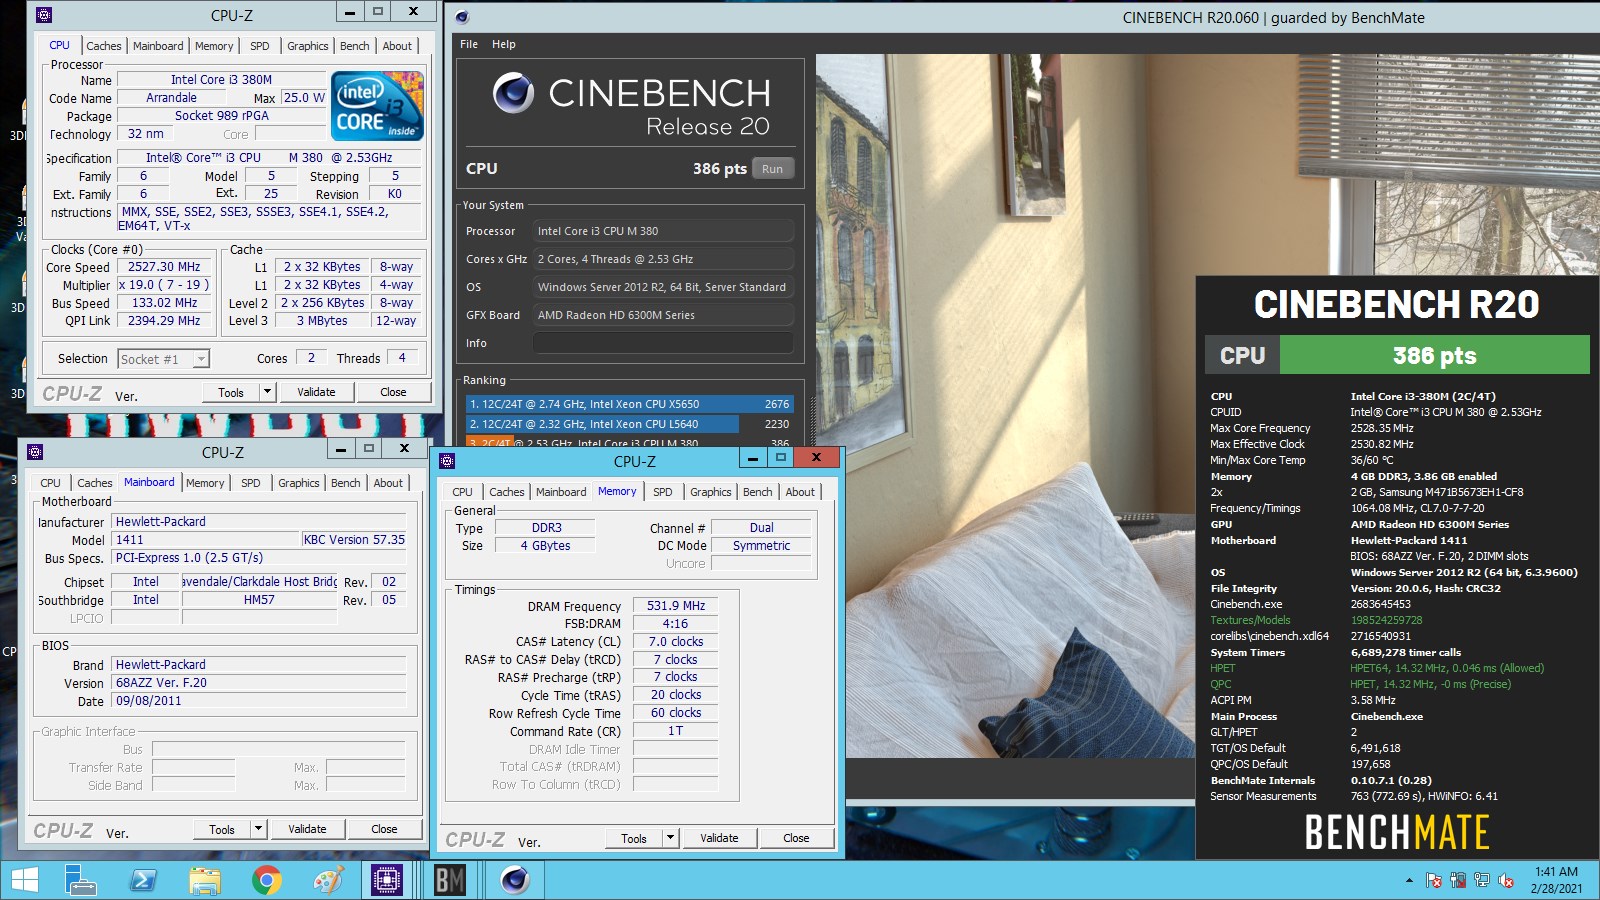Switch to Caches tab in top CPU-Z window
Screen dimensions: 1600x900
click(103, 46)
